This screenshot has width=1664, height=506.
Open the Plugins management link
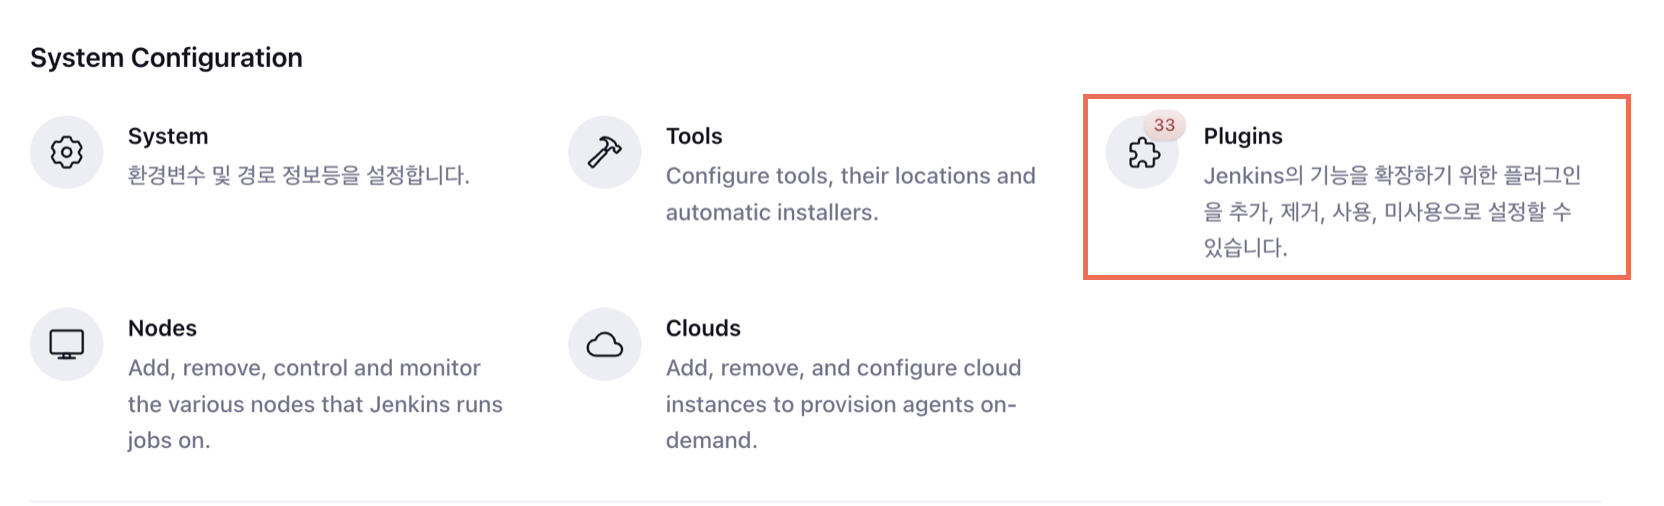pos(1243,136)
